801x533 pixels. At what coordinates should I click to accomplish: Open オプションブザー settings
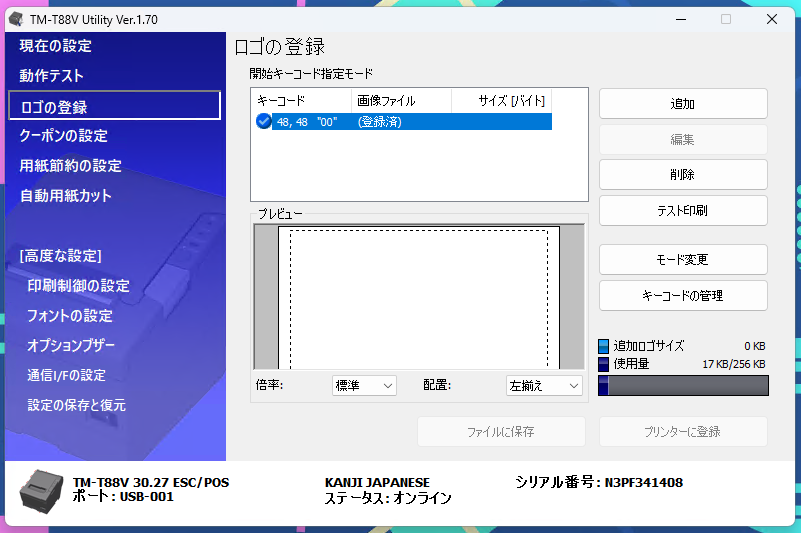71,345
